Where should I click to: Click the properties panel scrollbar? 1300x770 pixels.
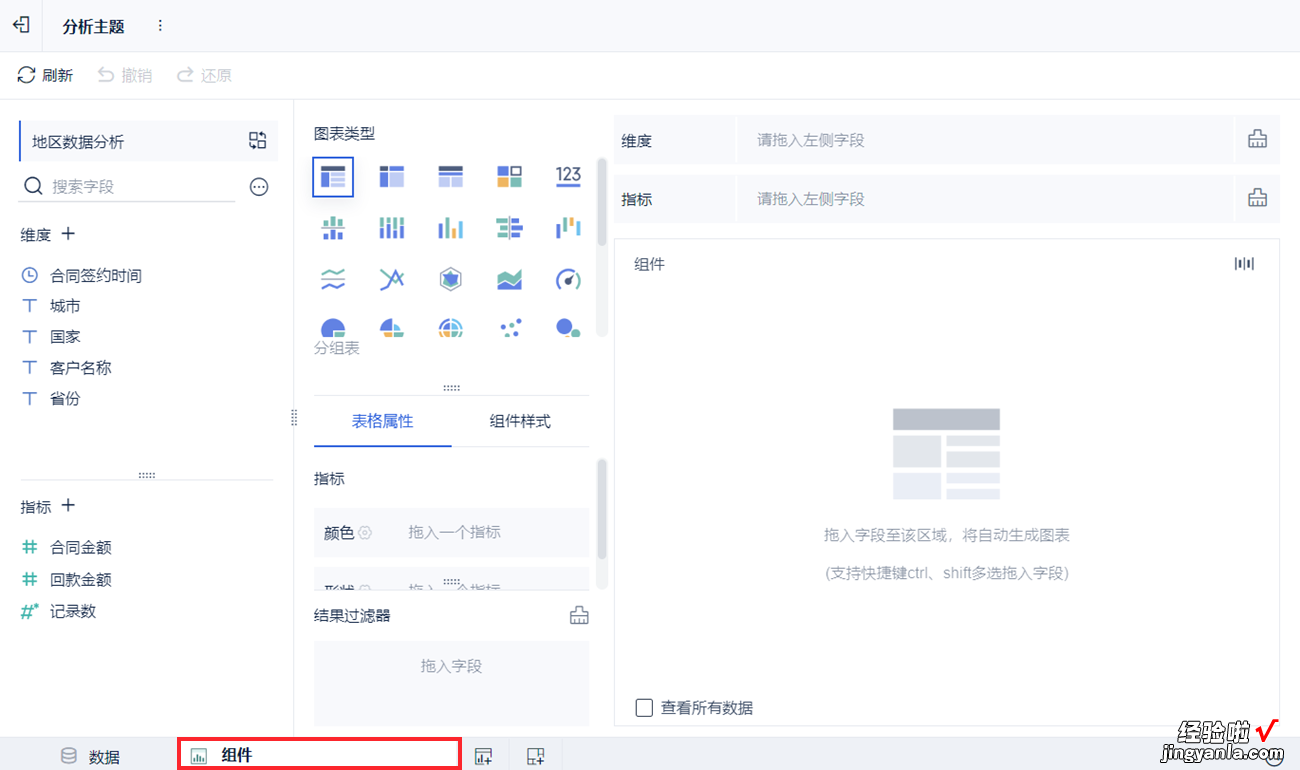tap(602, 508)
